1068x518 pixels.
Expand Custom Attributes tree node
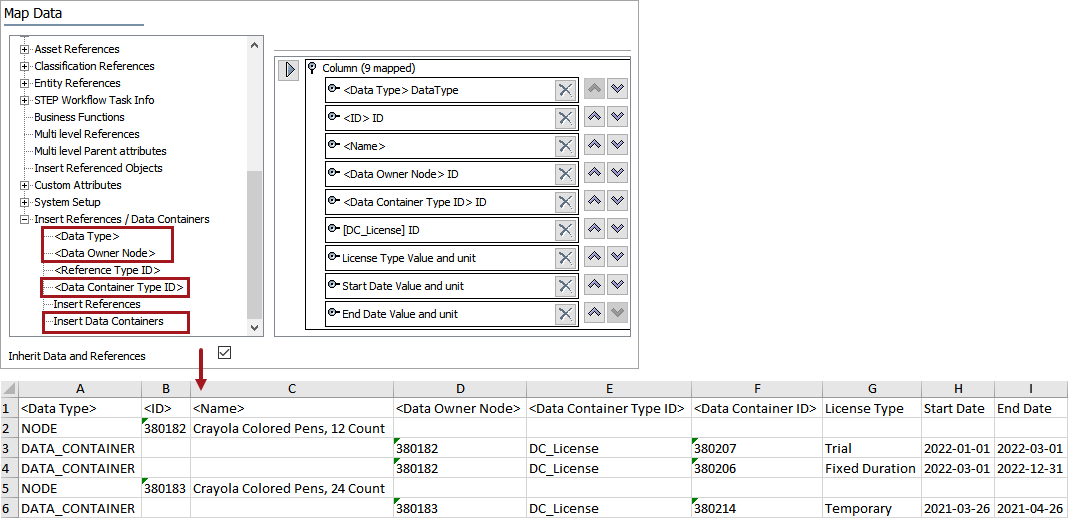tap(25, 185)
